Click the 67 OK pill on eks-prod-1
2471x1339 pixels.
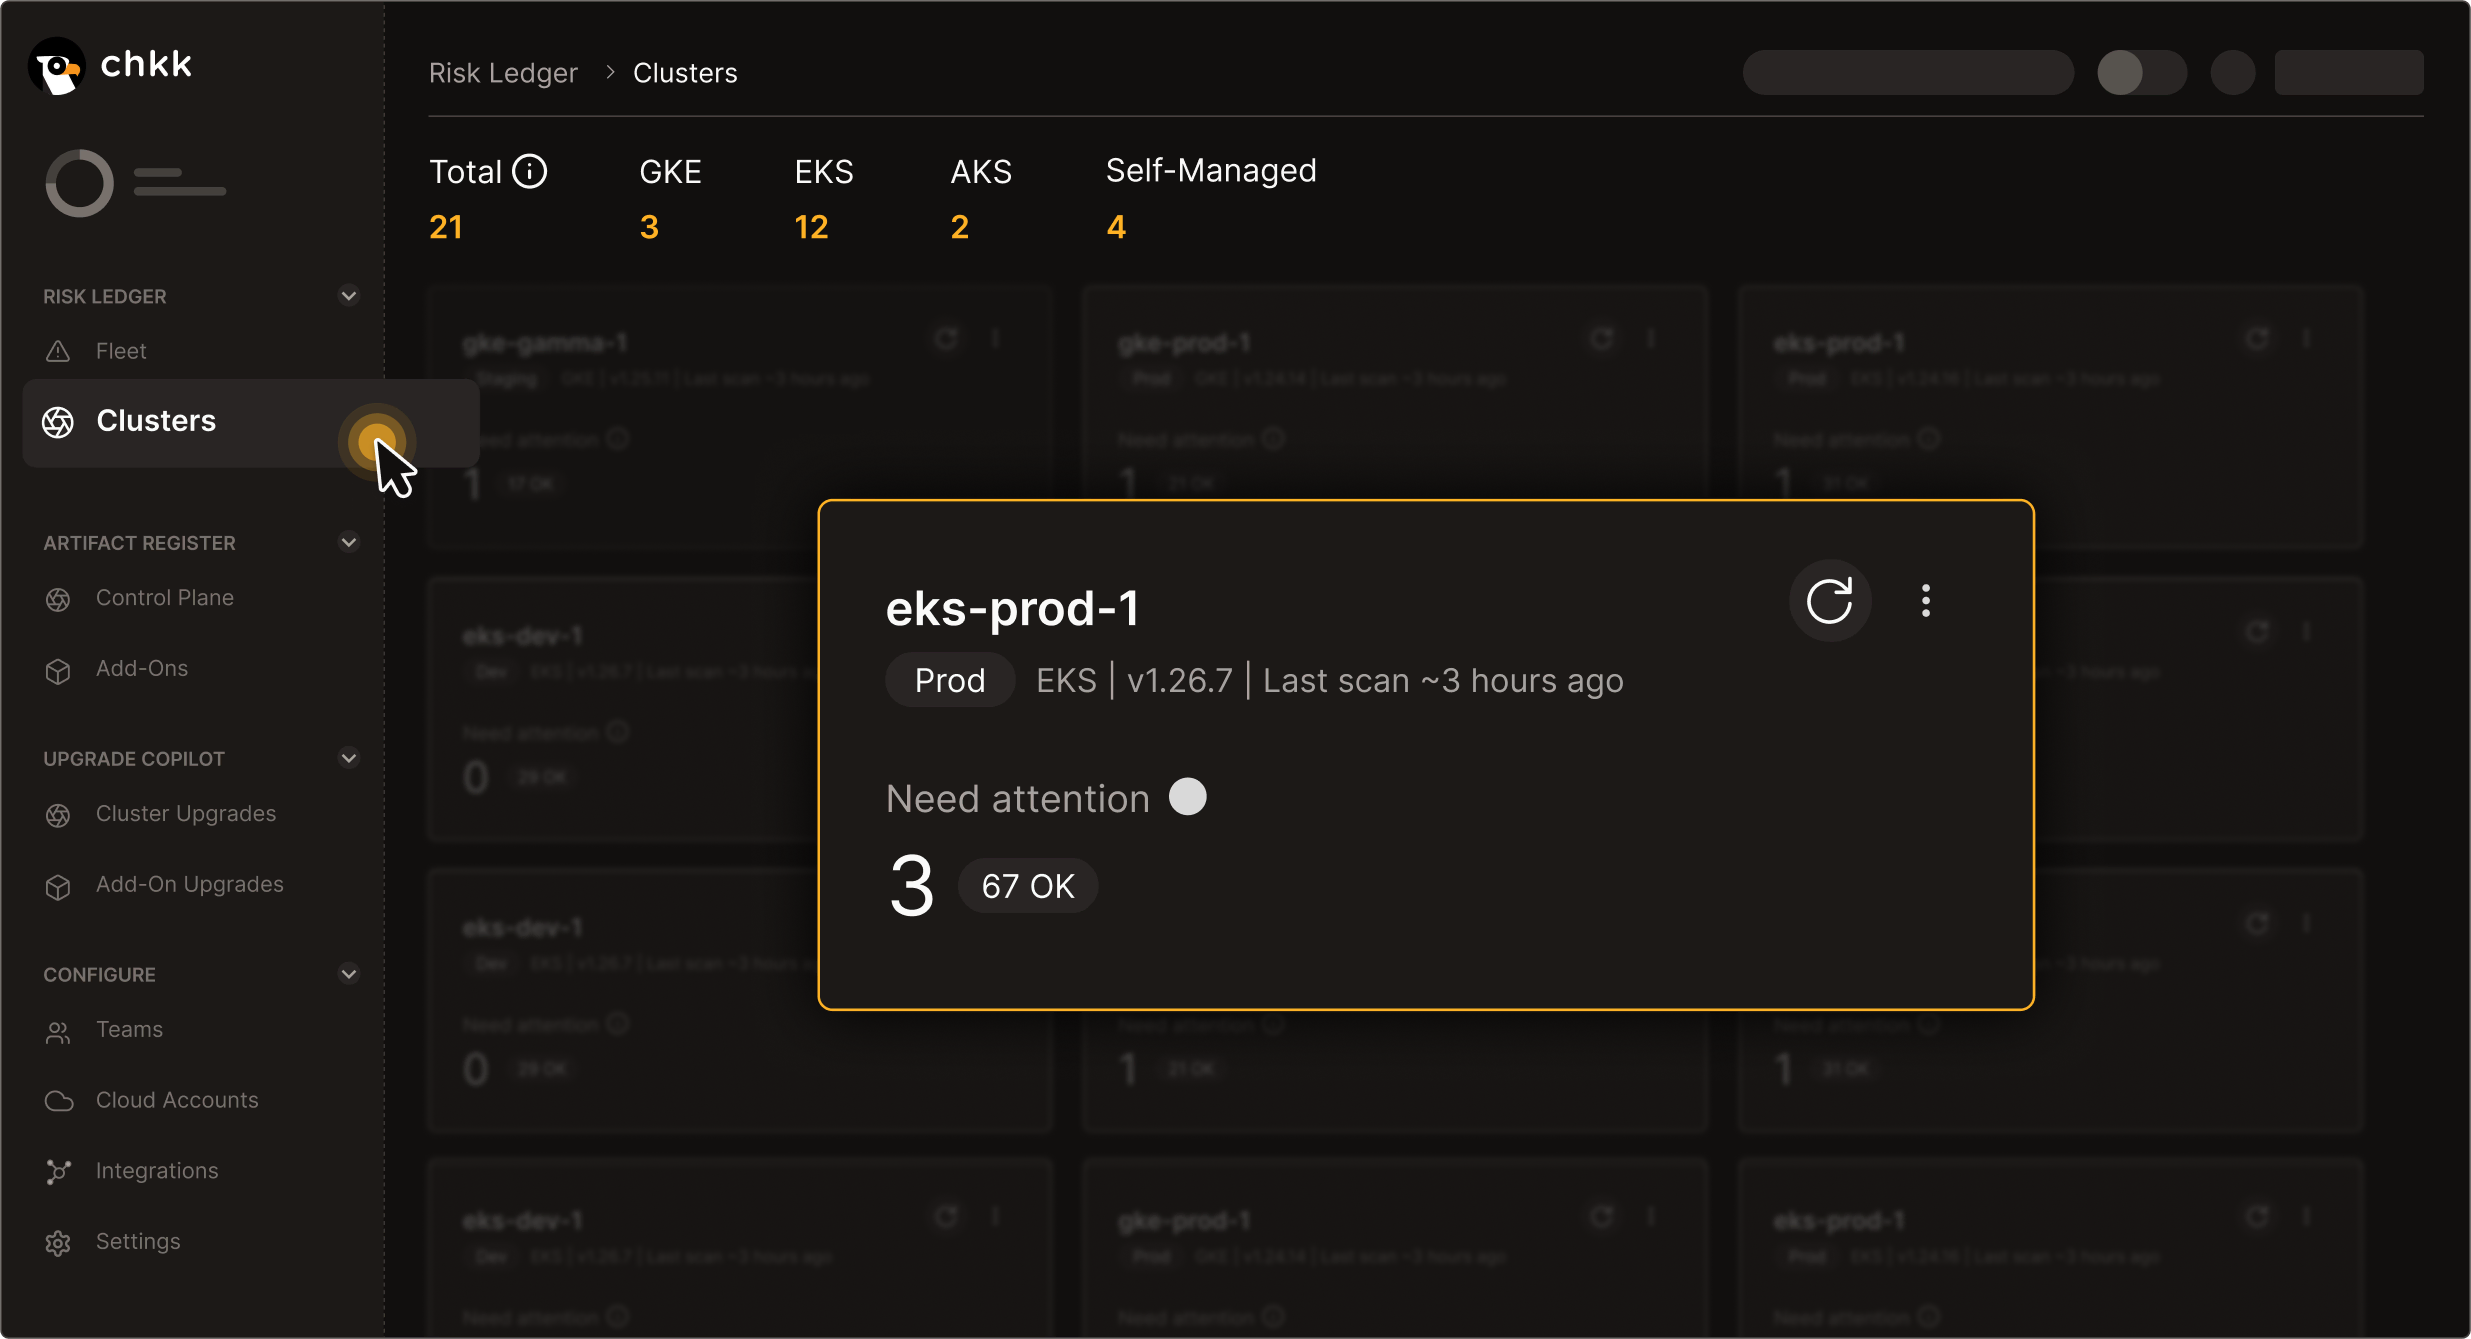1028,885
